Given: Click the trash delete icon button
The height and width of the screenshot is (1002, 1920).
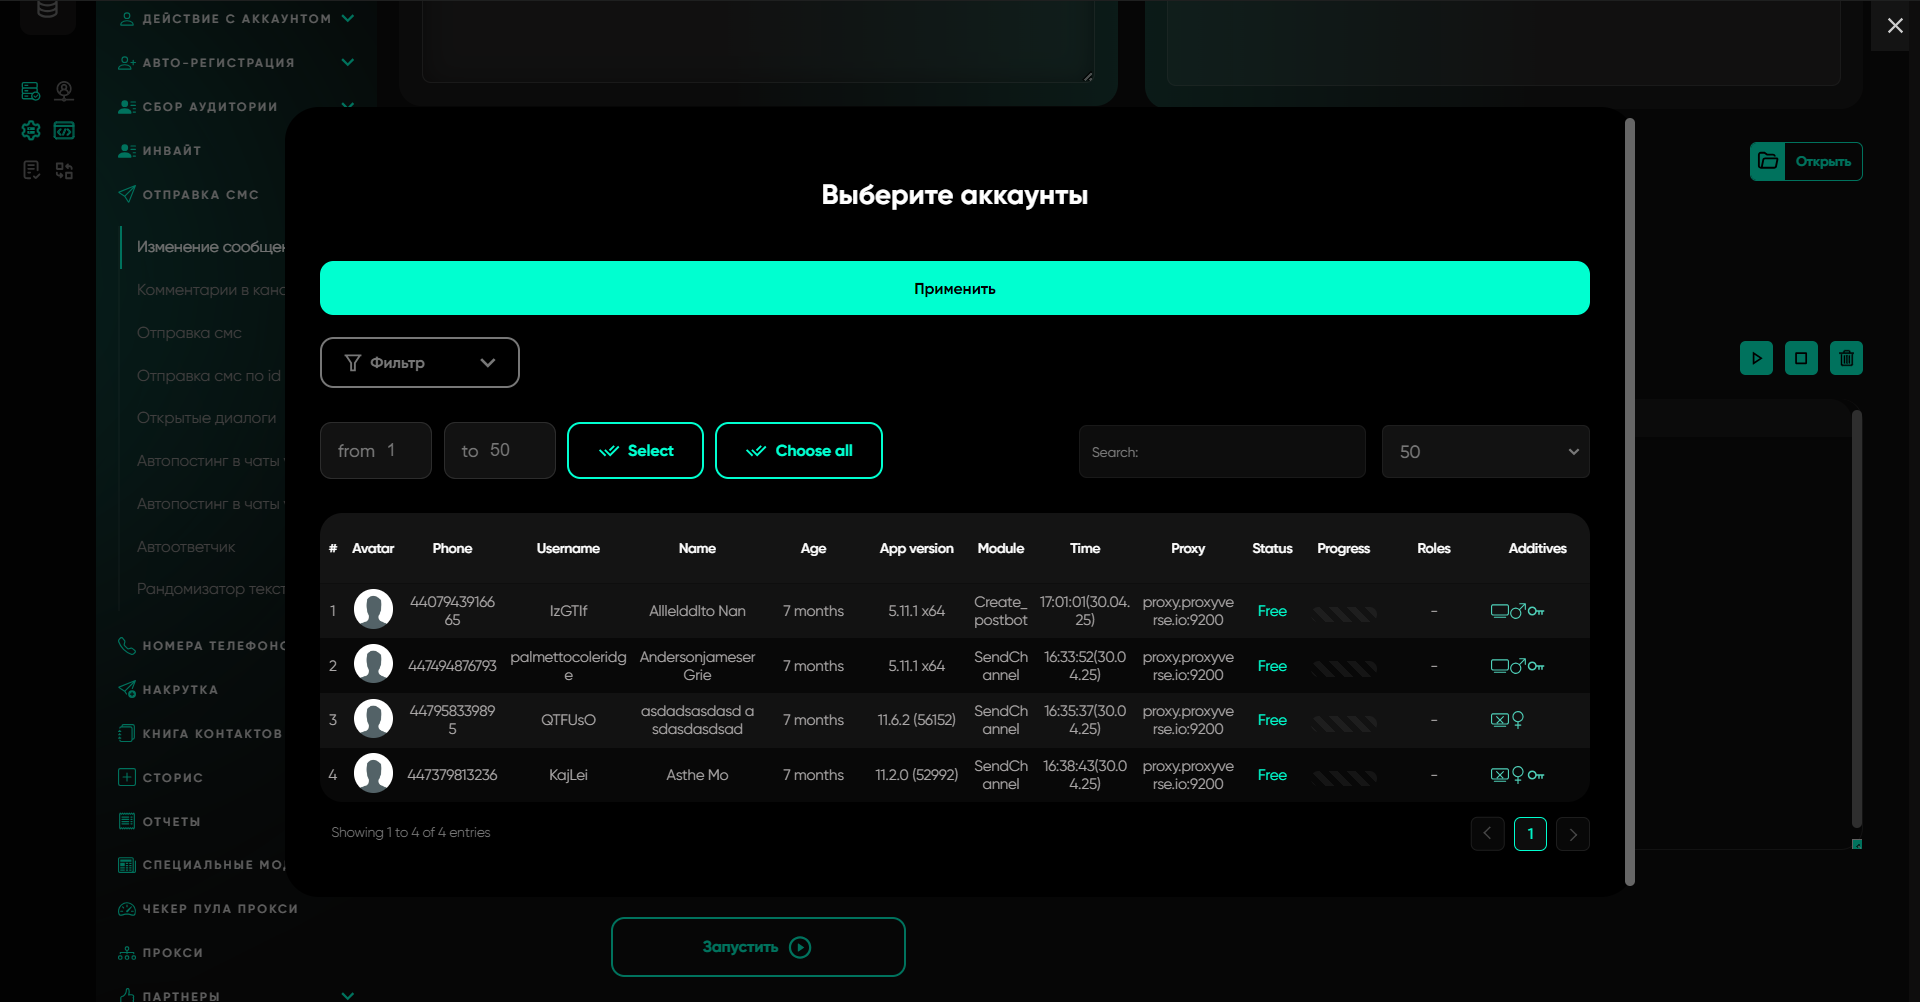Looking at the screenshot, I should coord(1846,358).
